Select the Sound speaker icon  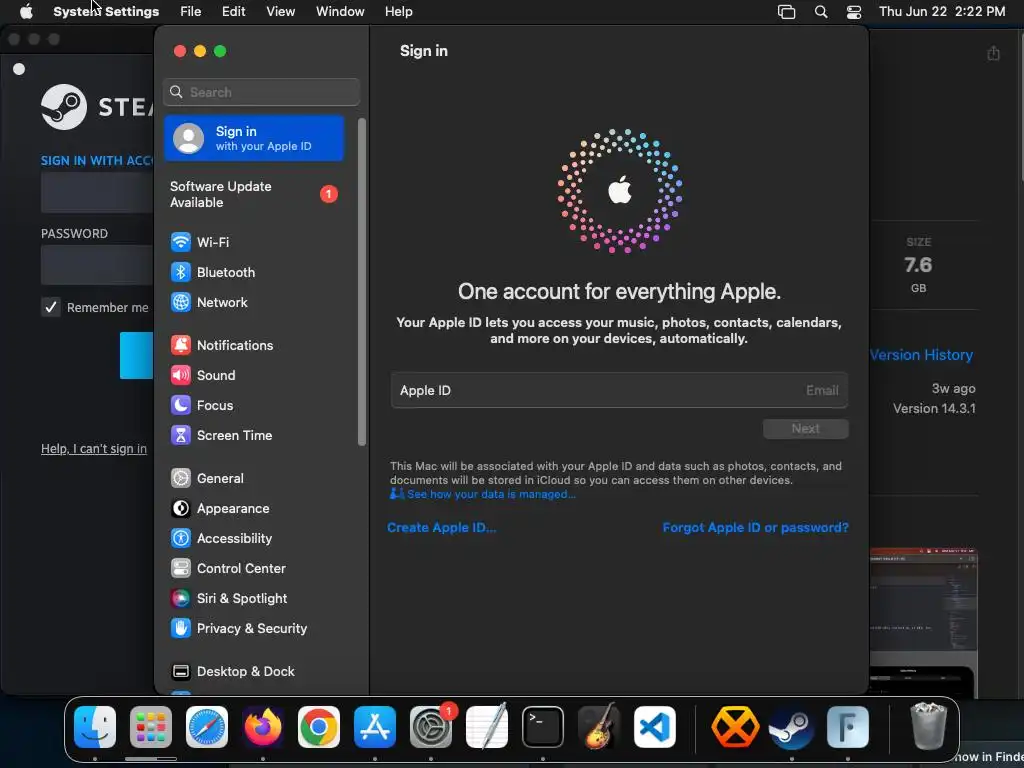181,375
